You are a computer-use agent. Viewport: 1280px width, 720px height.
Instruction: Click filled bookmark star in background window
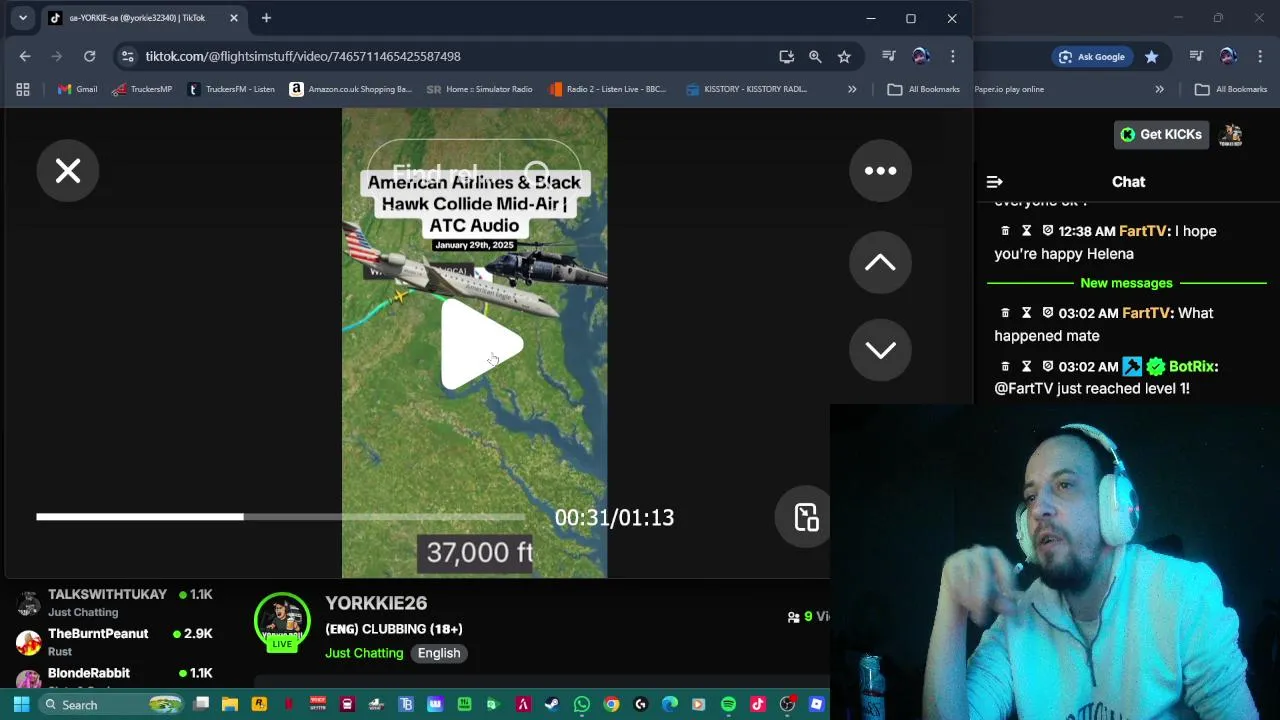pos(1152,56)
